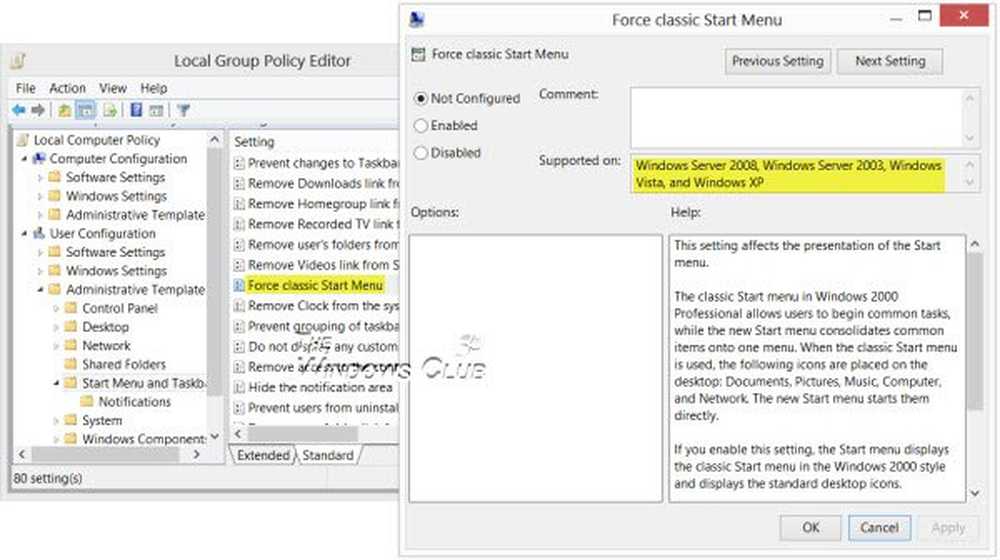Click the policy icon beside Prevent changes to Taskbar
This screenshot has height=560, width=1000.
239,163
